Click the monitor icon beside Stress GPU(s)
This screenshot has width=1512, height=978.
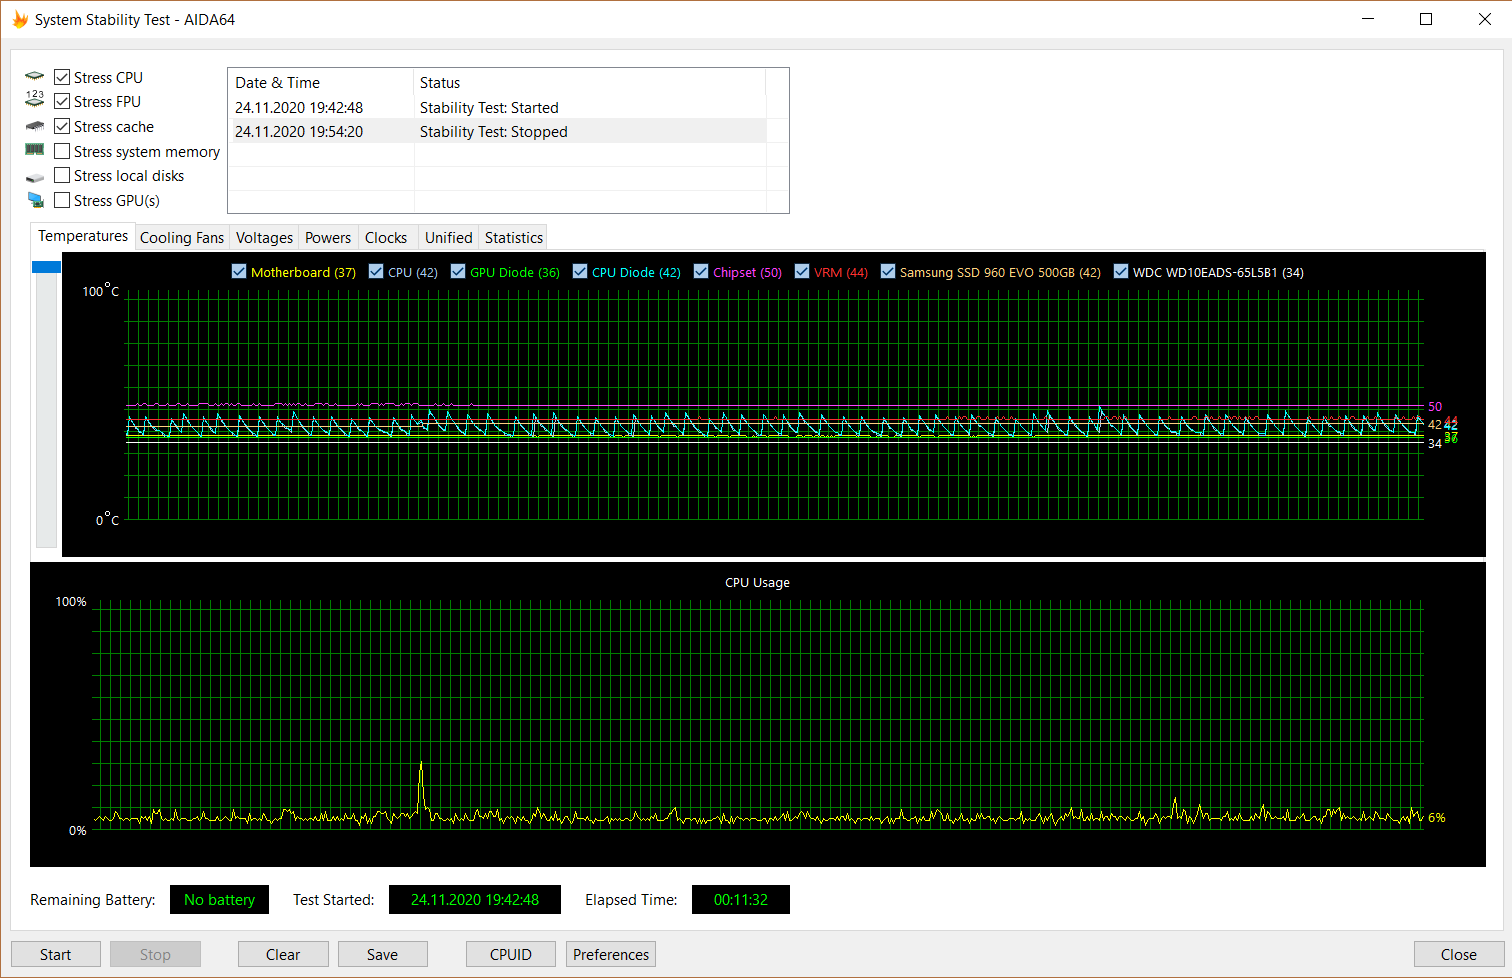(x=36, y=200)
